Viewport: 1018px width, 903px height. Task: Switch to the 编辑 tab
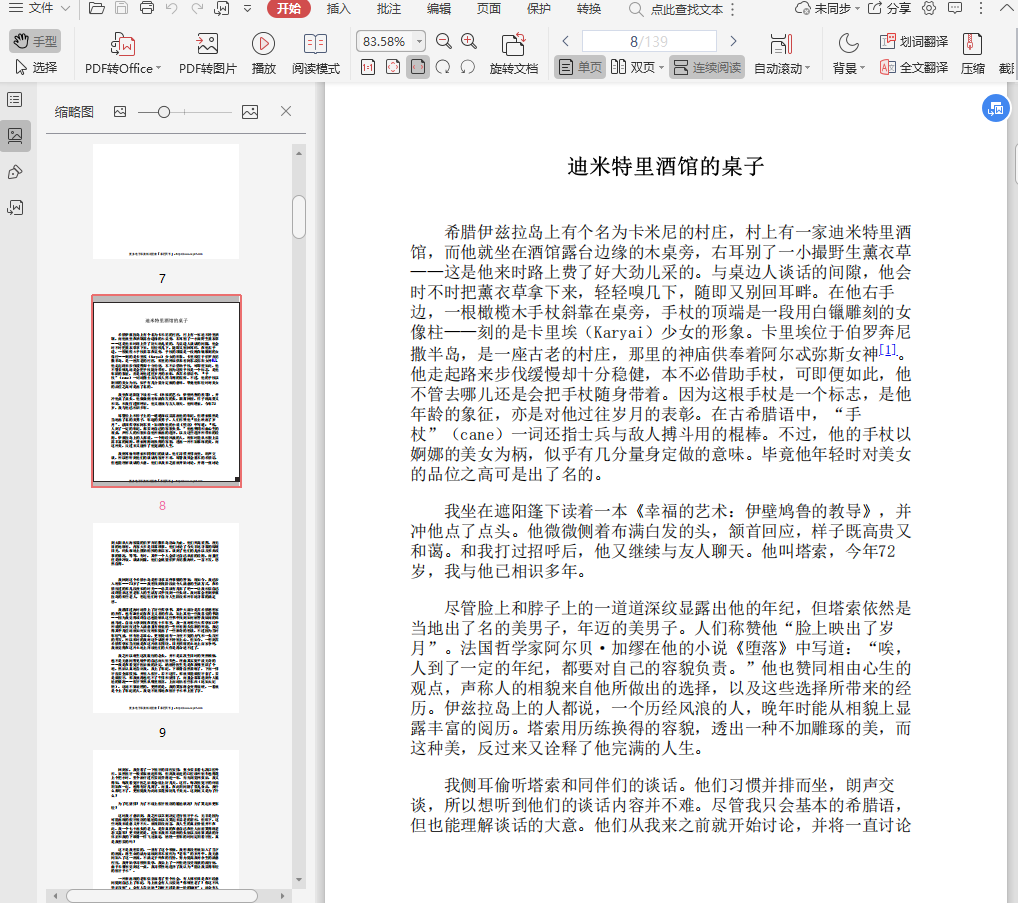coord(439,8)
